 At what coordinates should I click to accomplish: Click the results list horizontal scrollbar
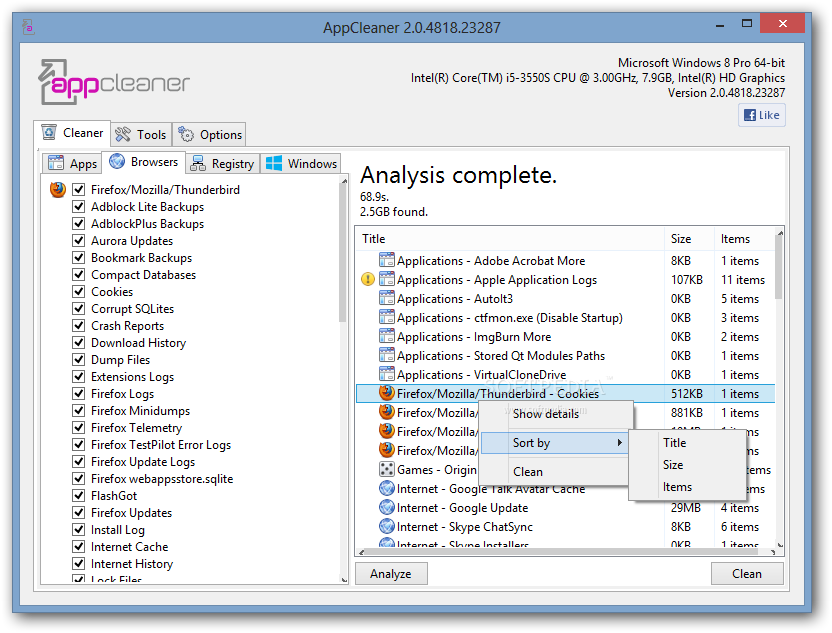pos(567,552)
